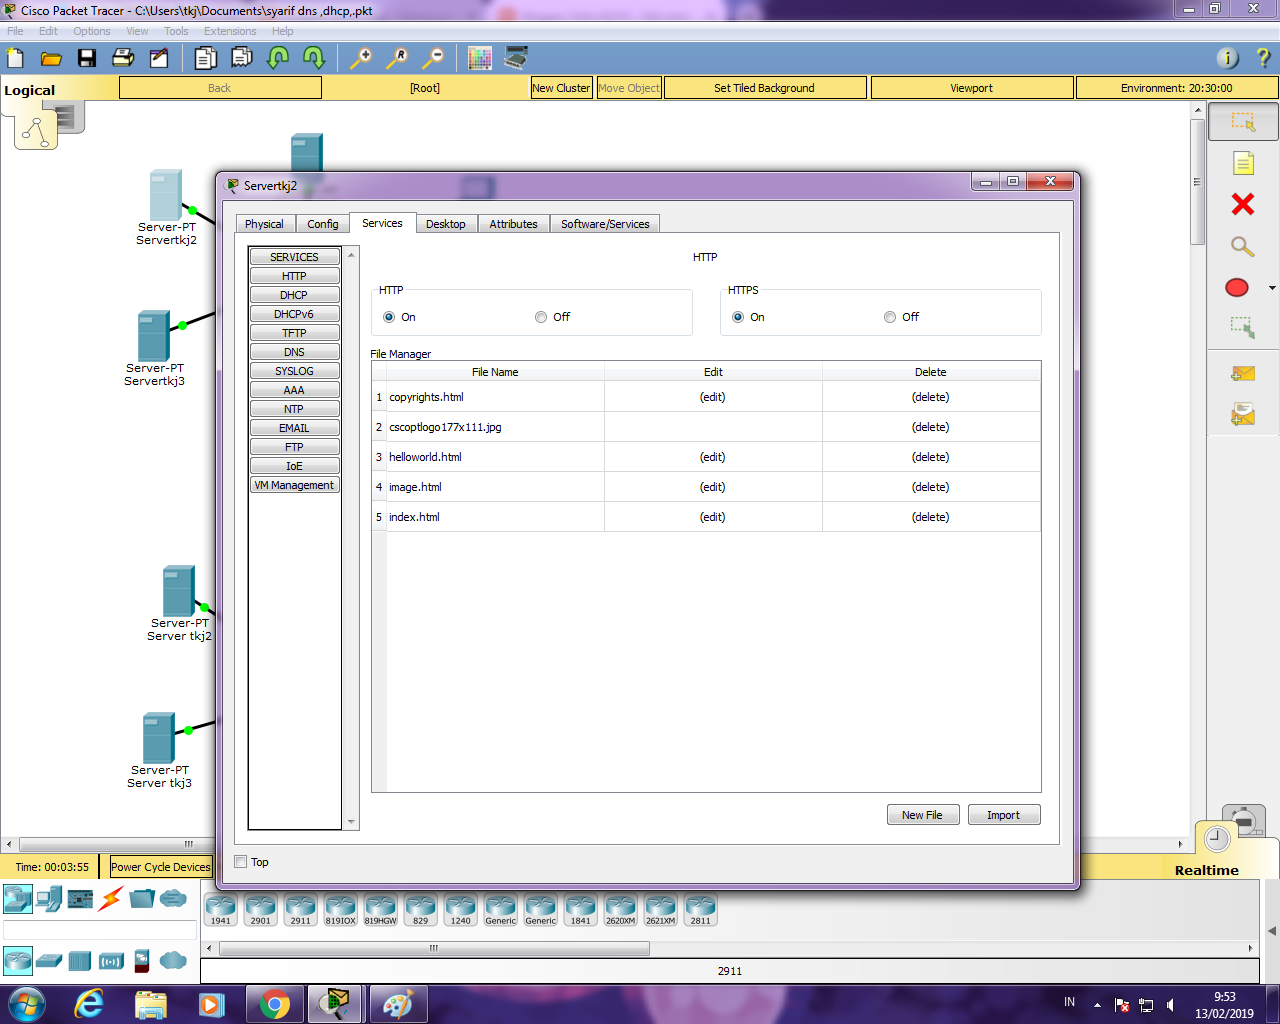Select the DNS service button

(294, 352)
